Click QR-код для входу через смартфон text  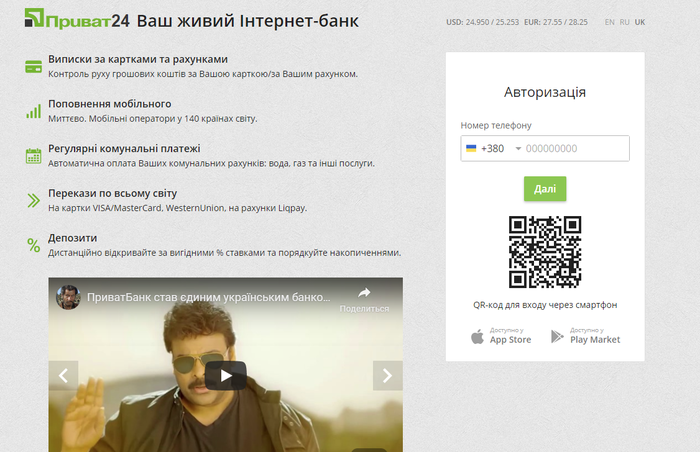(x=545, y=305)
